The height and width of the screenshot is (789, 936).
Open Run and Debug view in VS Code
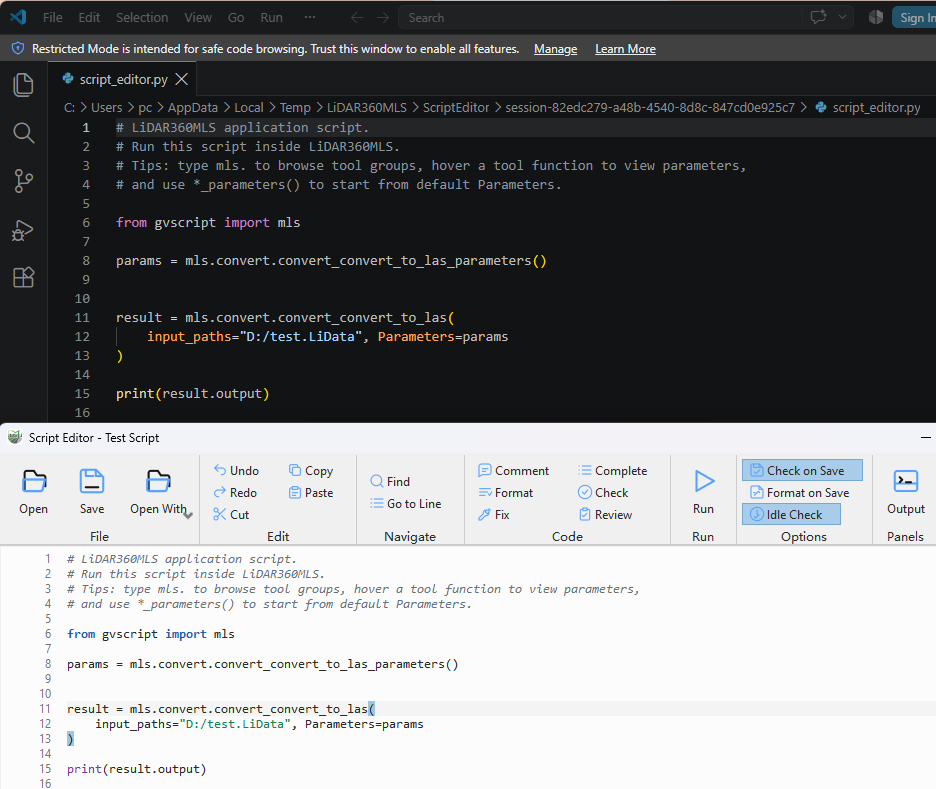[x=23, y=230]
